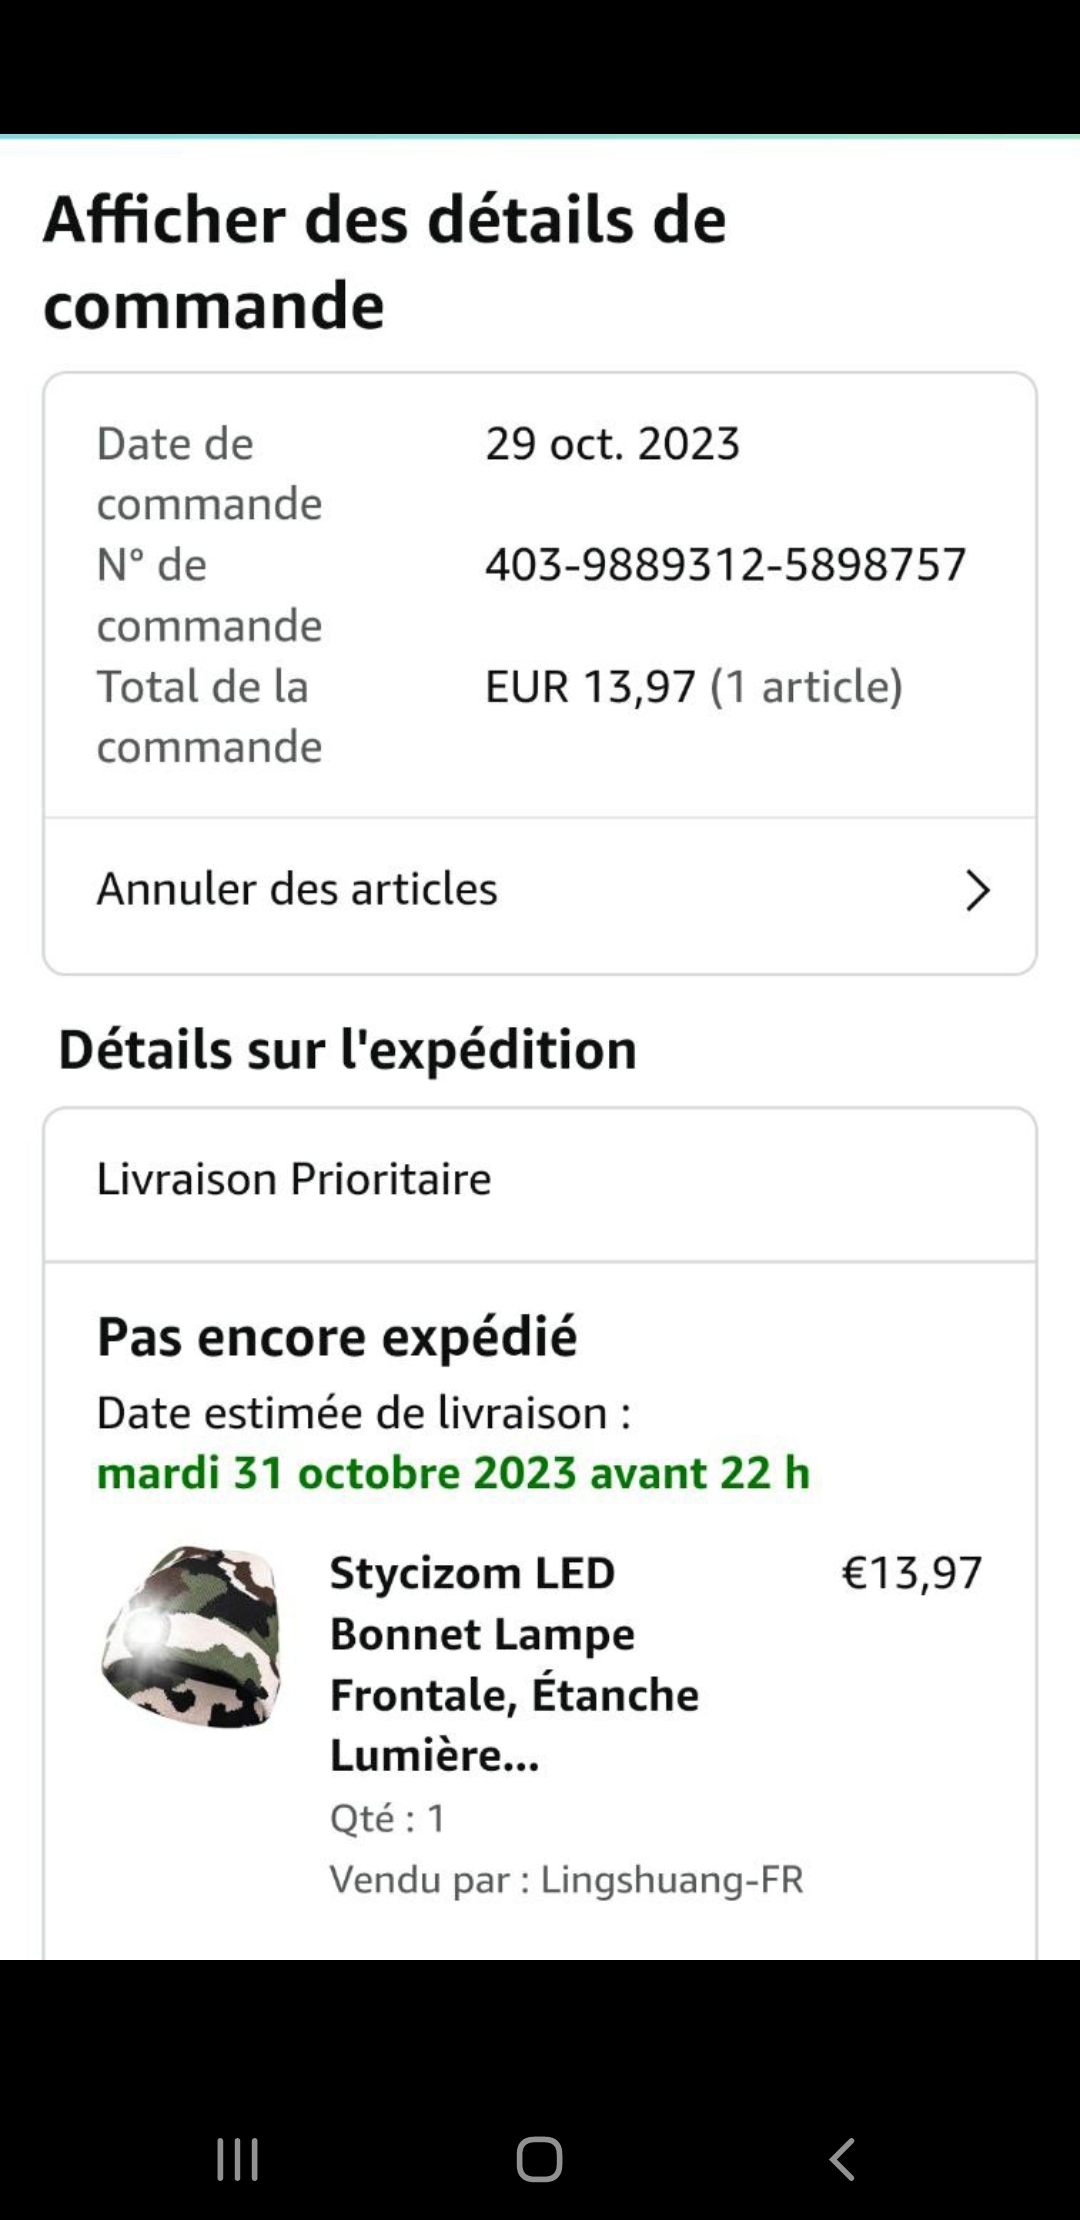Tap the seller name Lingshuang-FR

672,1880
